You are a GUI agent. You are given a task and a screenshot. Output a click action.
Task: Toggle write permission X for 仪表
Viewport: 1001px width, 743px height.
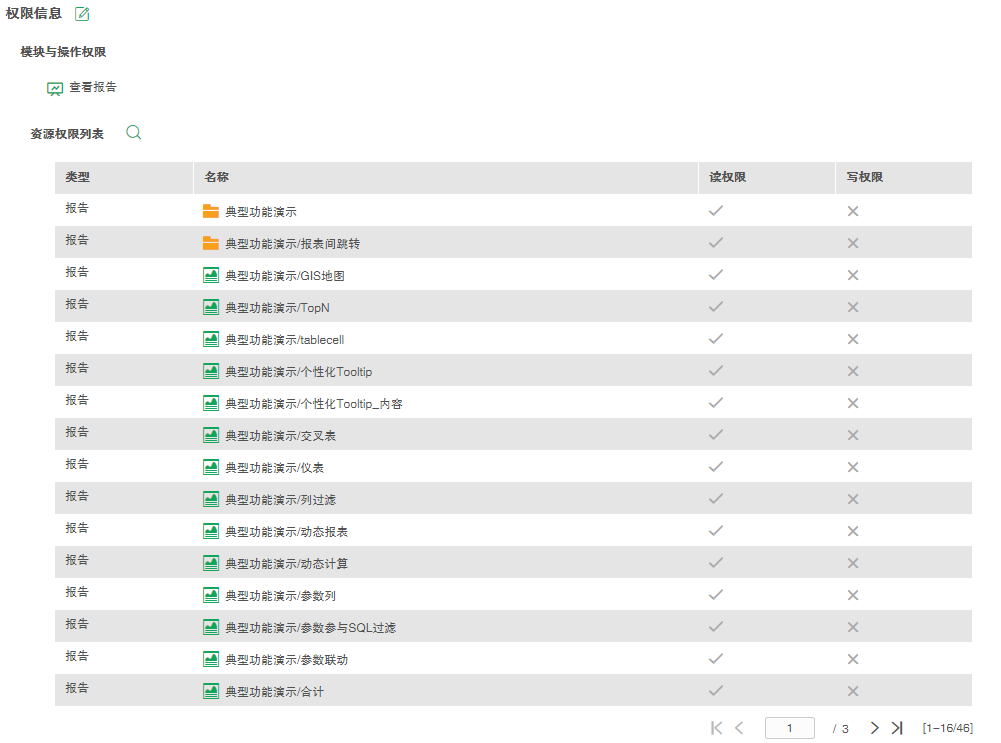tap(853, 467)
